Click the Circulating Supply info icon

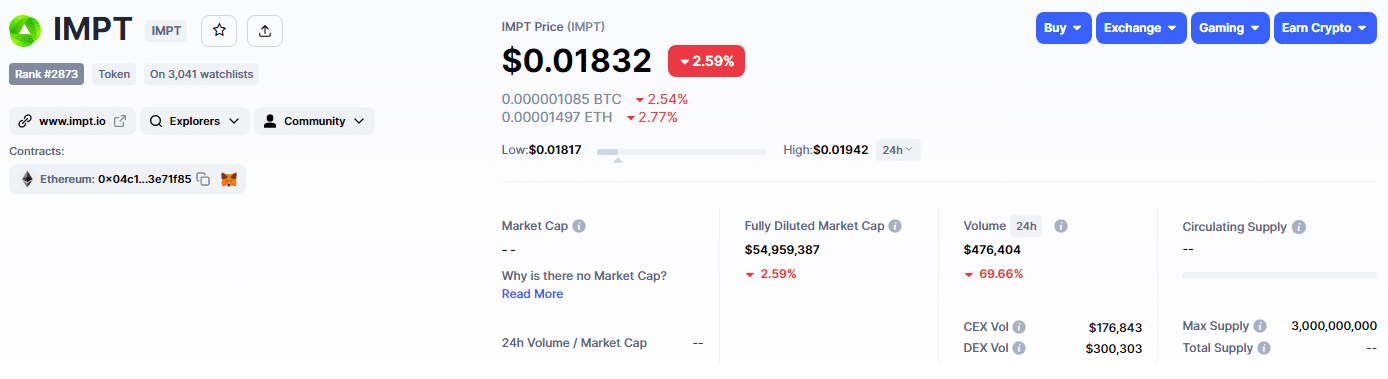pos(1299,227)
